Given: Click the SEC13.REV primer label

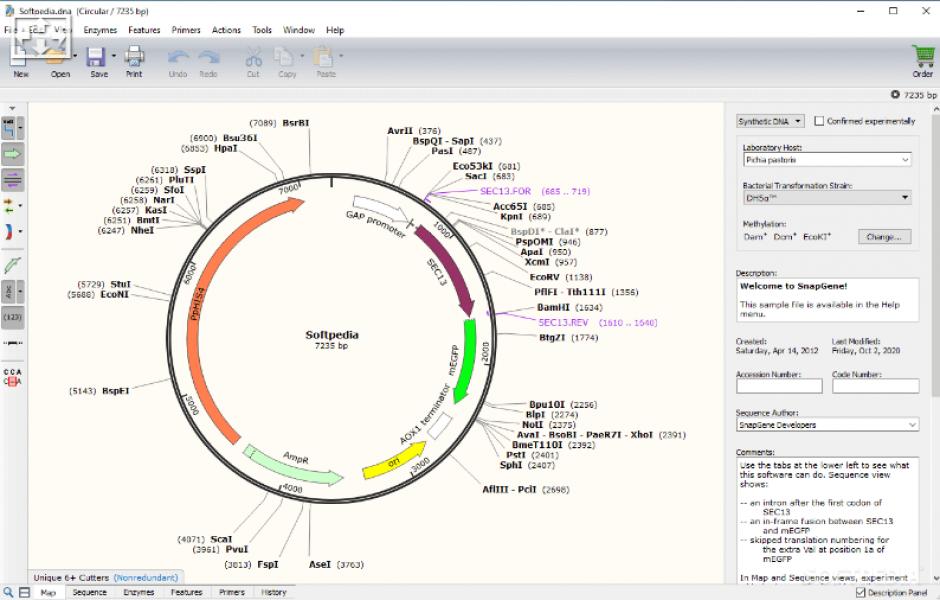Looking at the screenshot, I should (564, 322).
